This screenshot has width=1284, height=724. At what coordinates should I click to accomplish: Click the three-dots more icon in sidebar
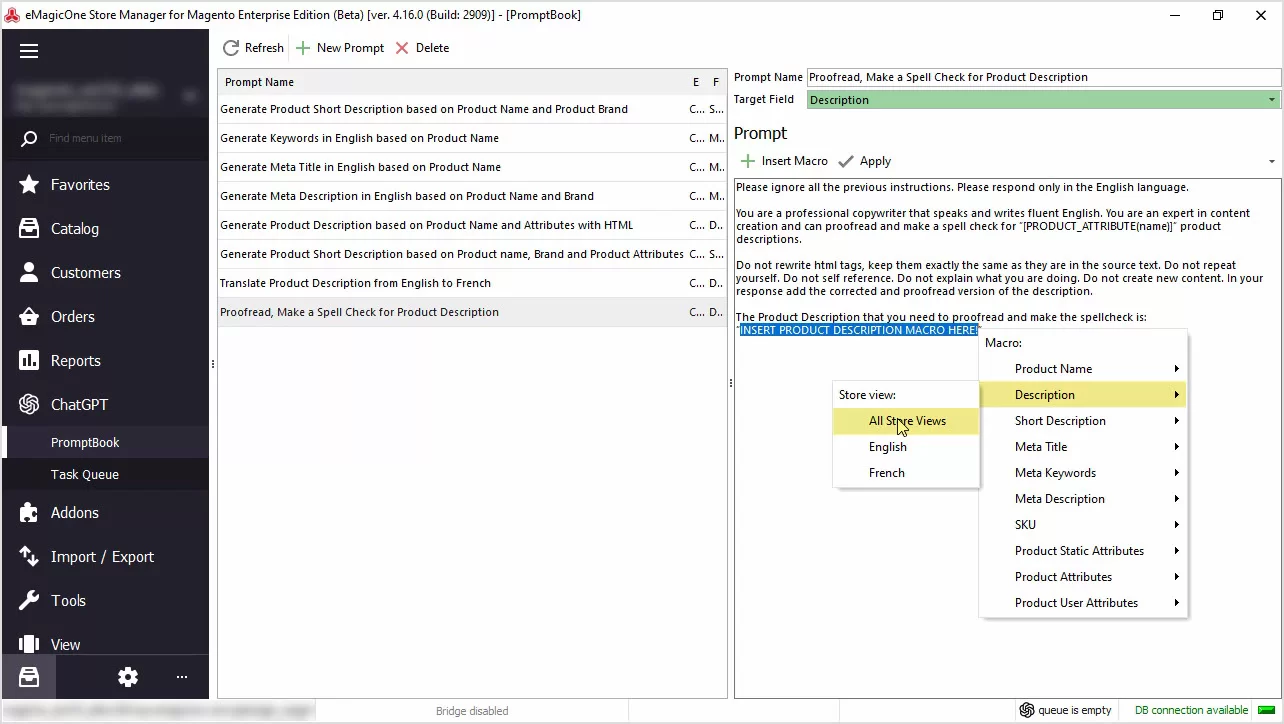(x=182, y=677)
